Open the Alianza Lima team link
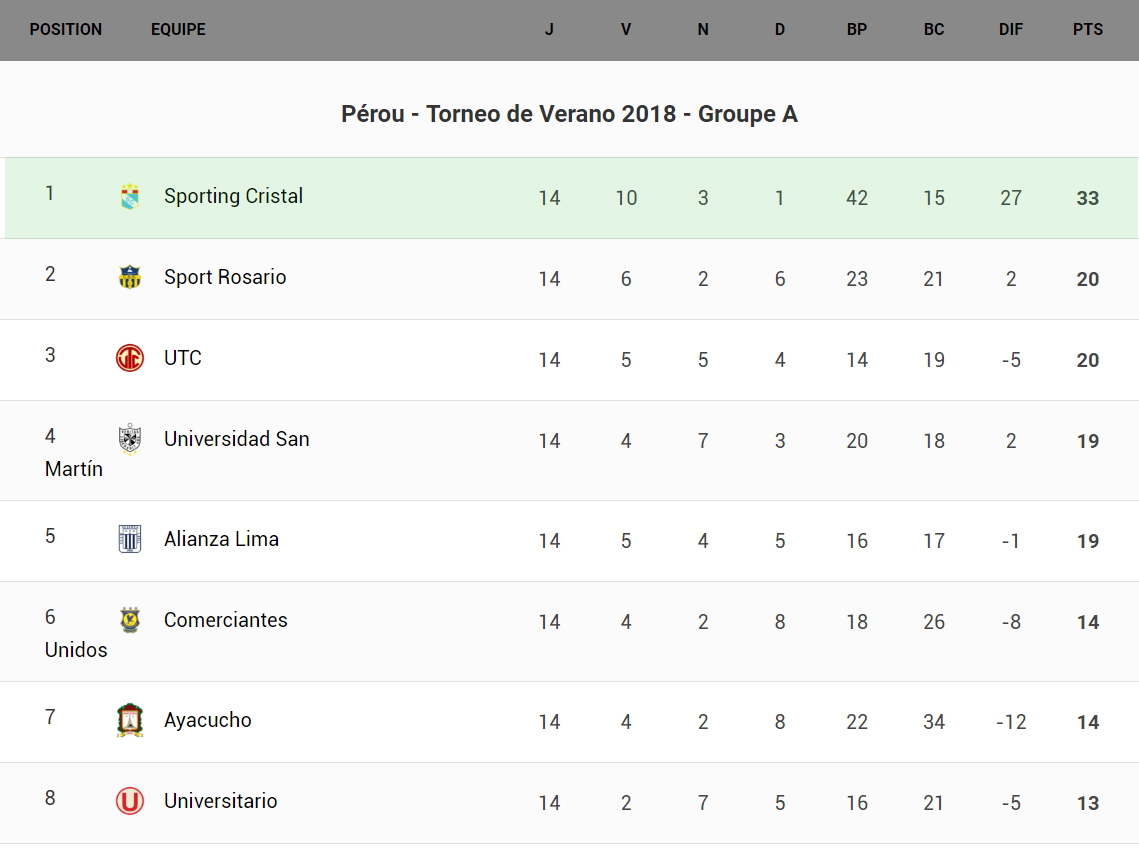 tap(221, 539)
